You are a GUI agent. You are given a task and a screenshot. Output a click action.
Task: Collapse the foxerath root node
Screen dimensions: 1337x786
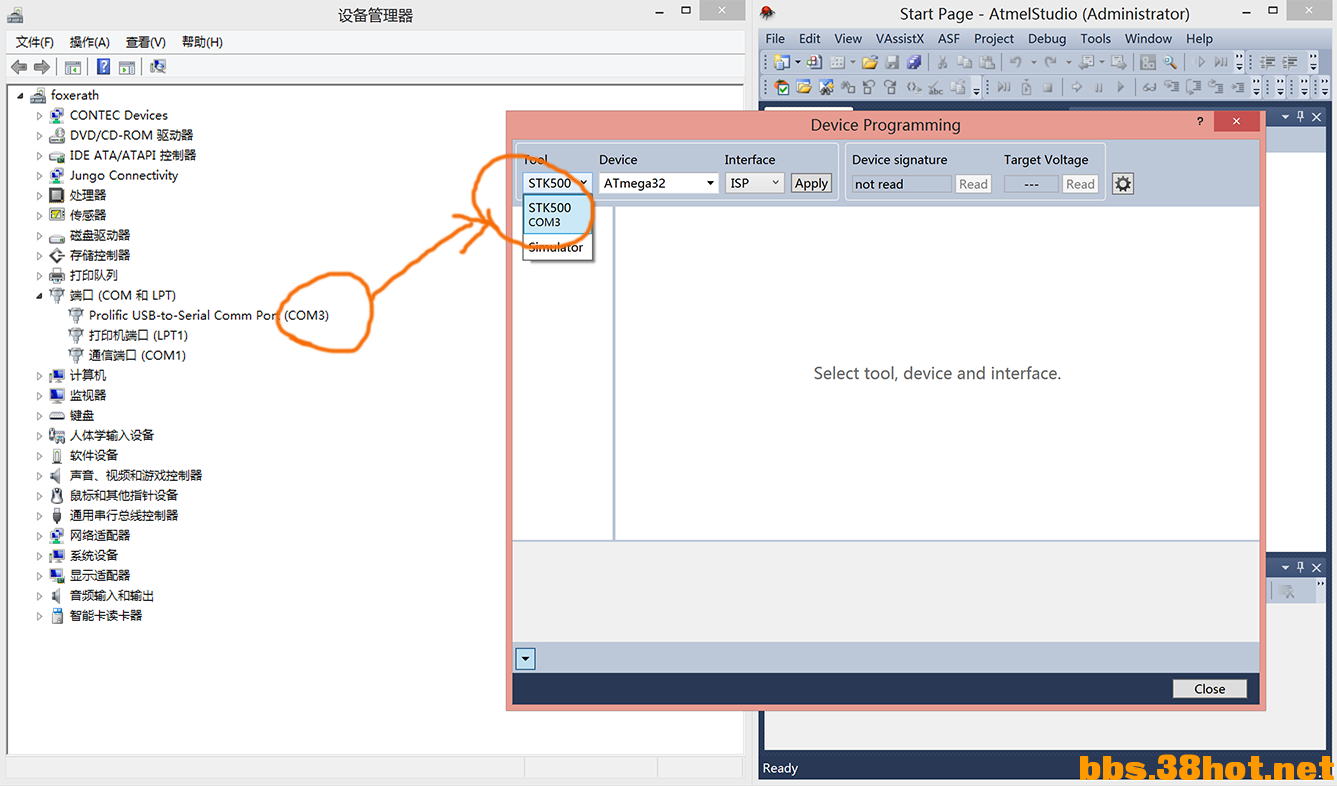point(21,95)
